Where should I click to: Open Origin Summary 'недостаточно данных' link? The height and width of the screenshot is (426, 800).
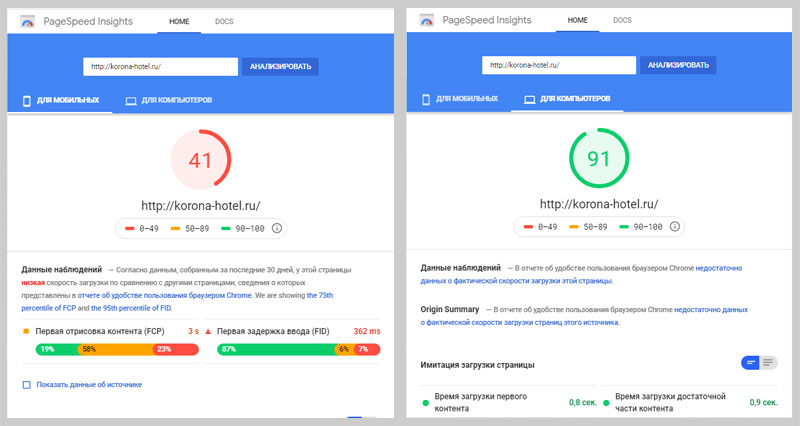click(584, 316)
